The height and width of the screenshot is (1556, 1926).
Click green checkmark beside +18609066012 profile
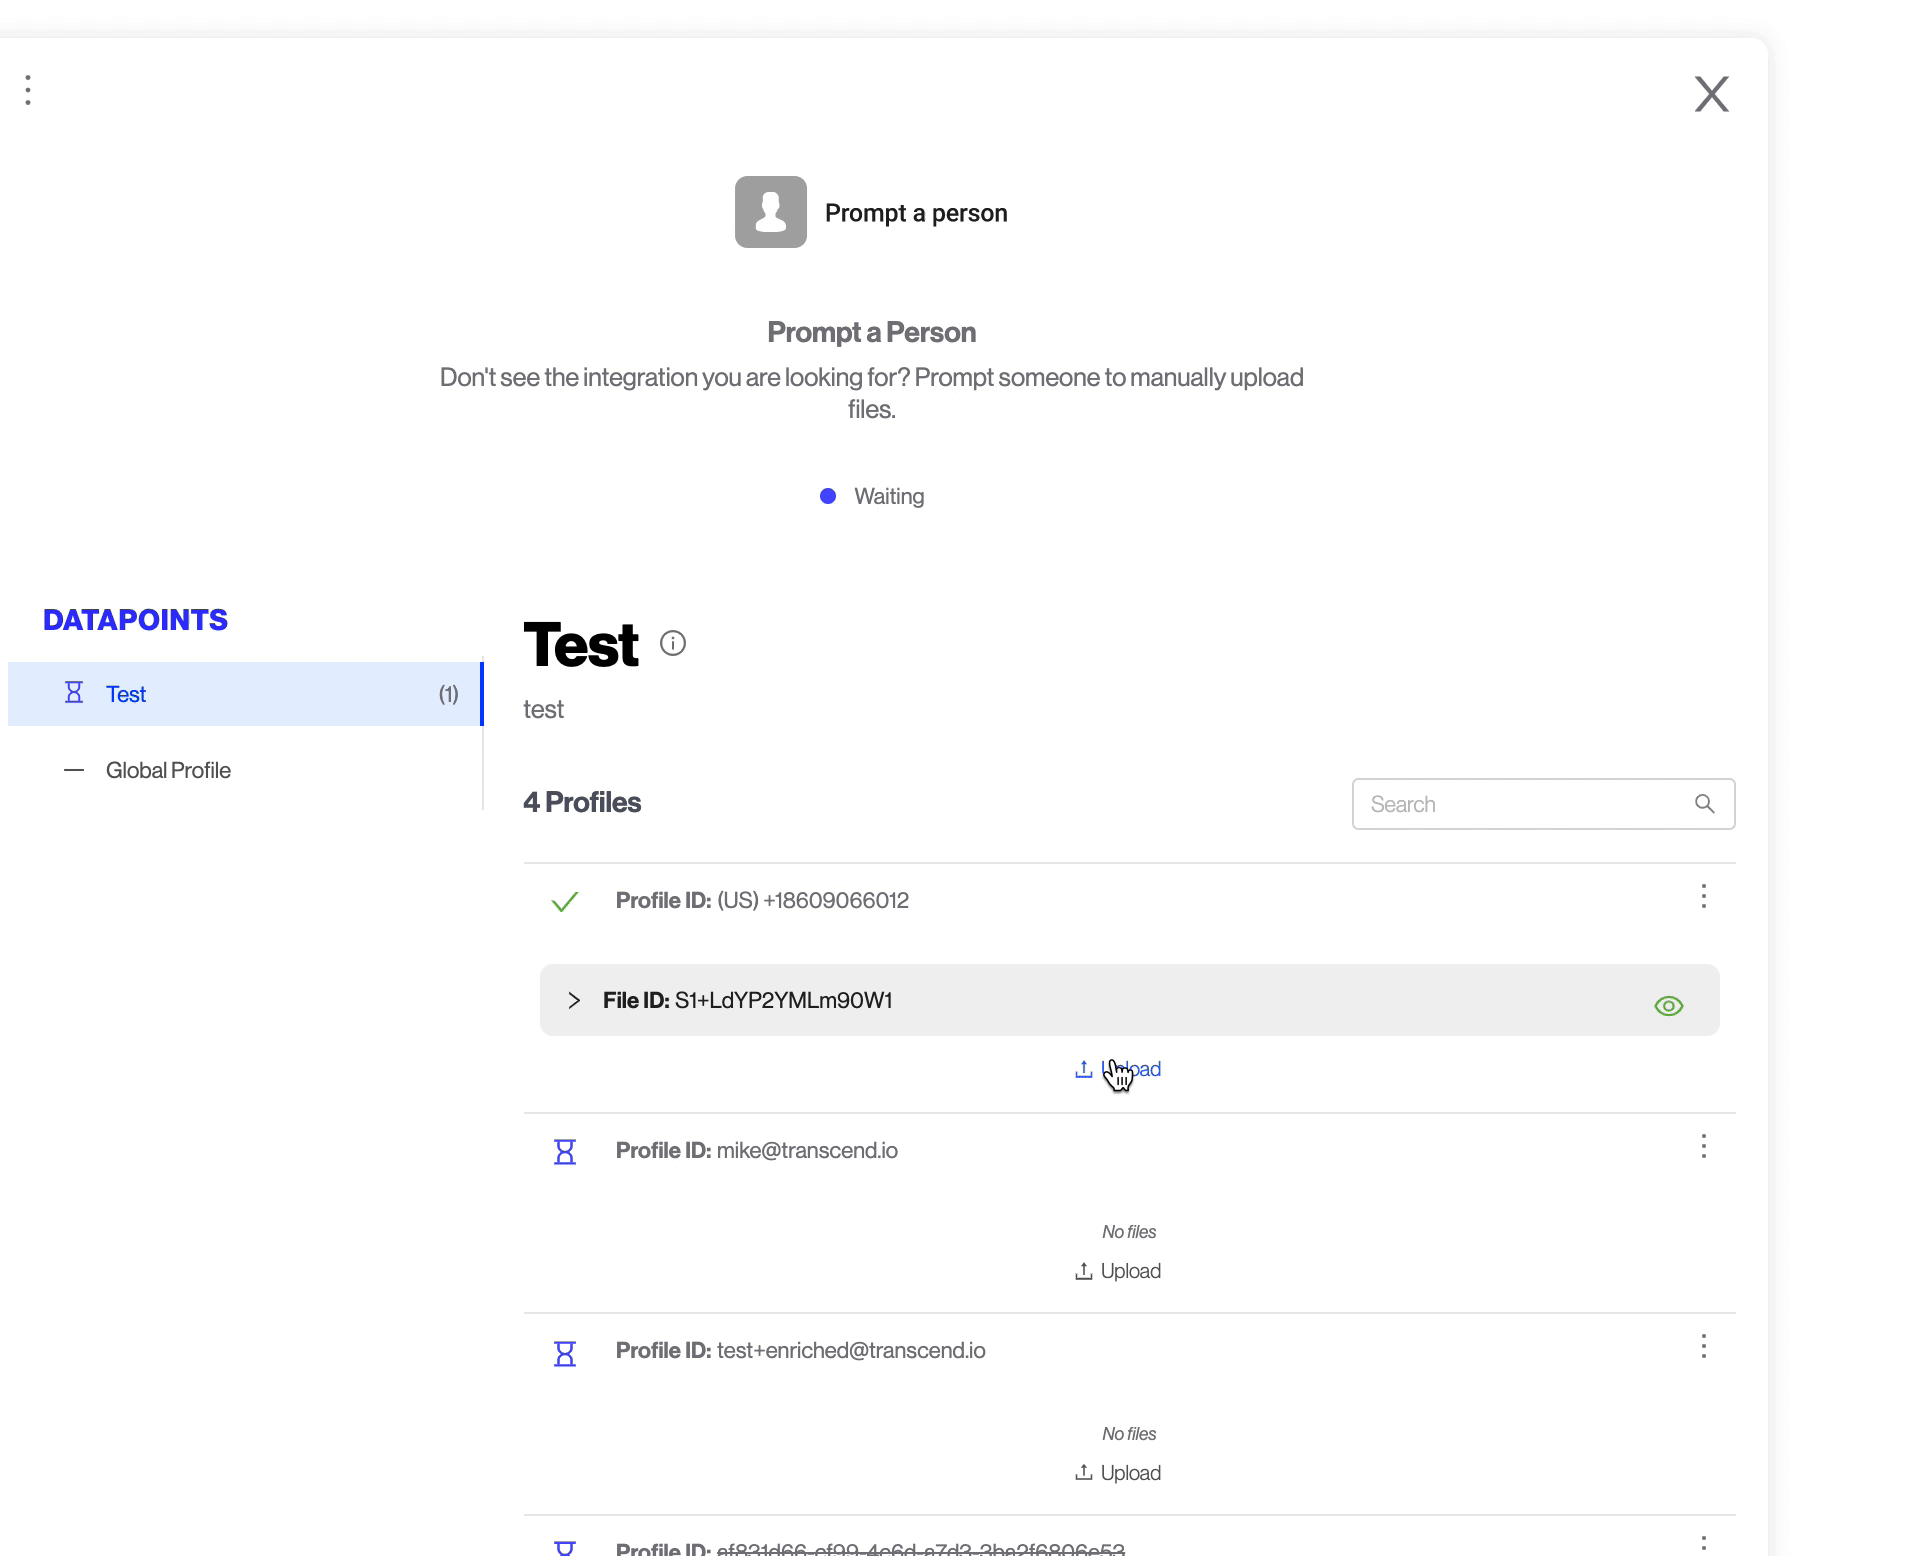coord(565,901)
